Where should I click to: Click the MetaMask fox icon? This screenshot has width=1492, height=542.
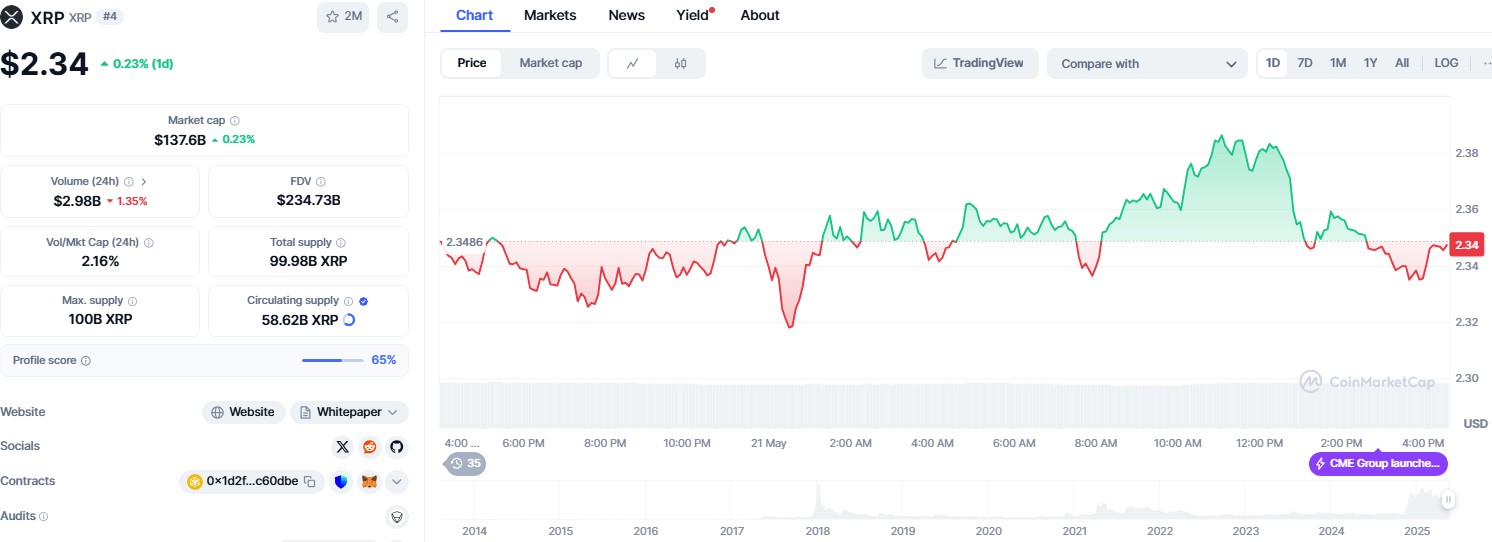(369, 482)
